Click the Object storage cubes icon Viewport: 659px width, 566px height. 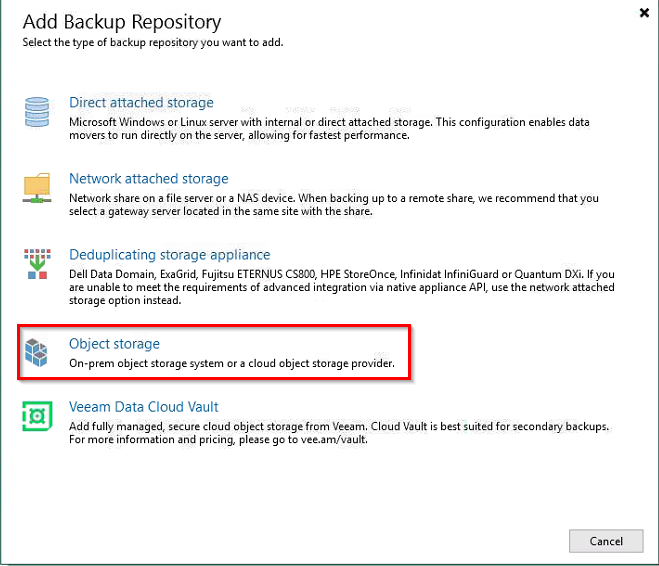click(x=36, y=353)
